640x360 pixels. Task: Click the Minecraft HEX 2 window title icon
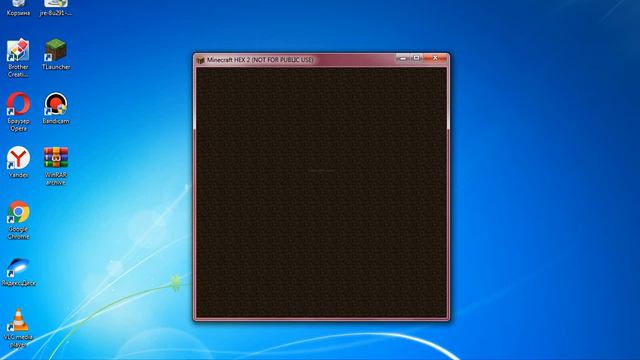pos(200,60)
